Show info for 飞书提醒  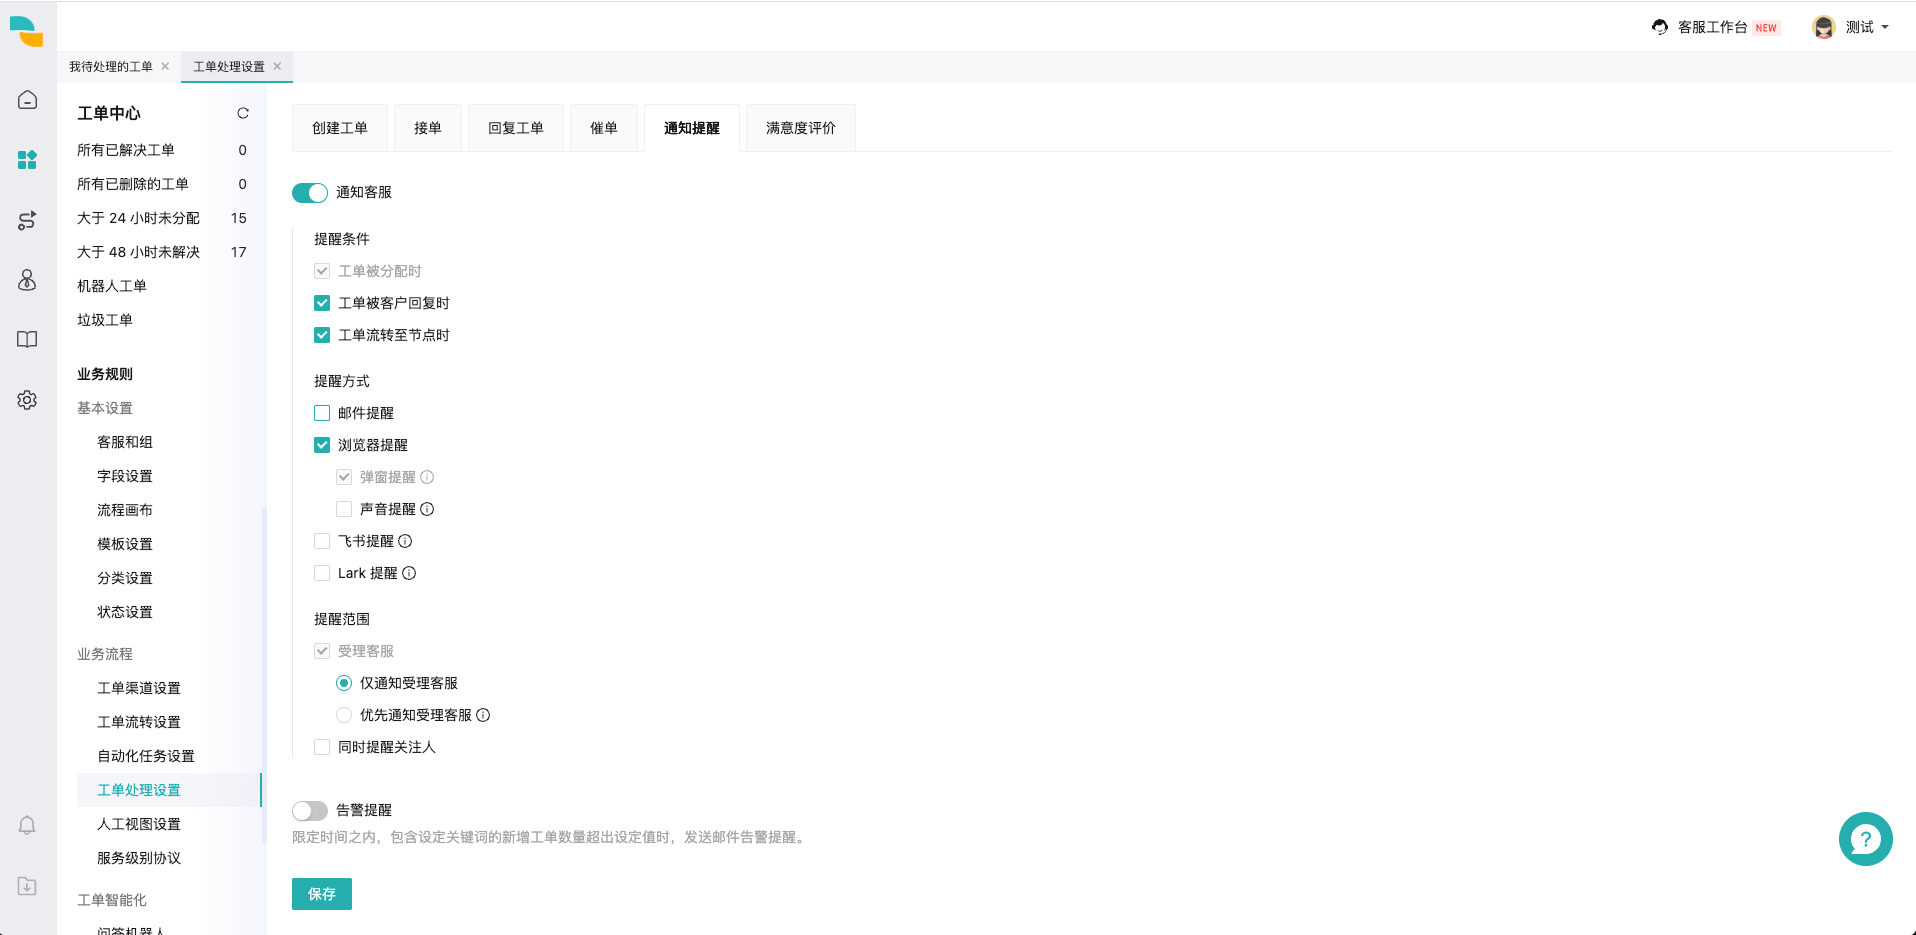pos(405,541)
